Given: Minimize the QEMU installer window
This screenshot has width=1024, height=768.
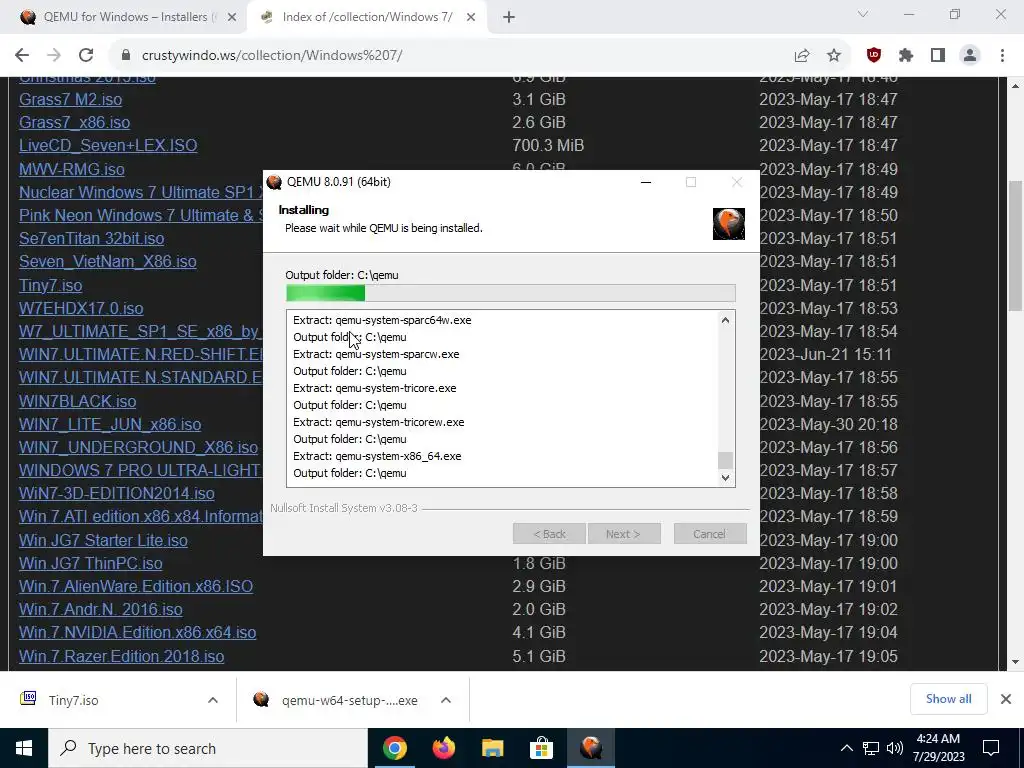Looking at the screenshot, I should click(646, 182).
